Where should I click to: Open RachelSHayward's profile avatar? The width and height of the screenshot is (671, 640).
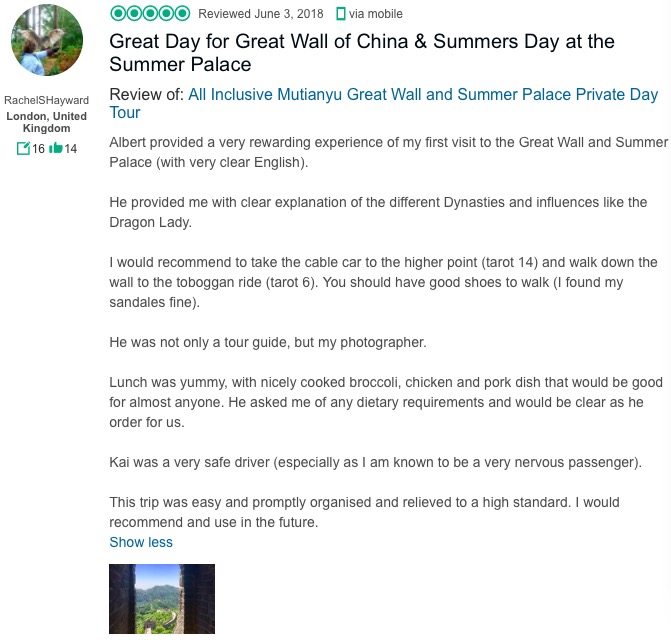click(46, 47)
